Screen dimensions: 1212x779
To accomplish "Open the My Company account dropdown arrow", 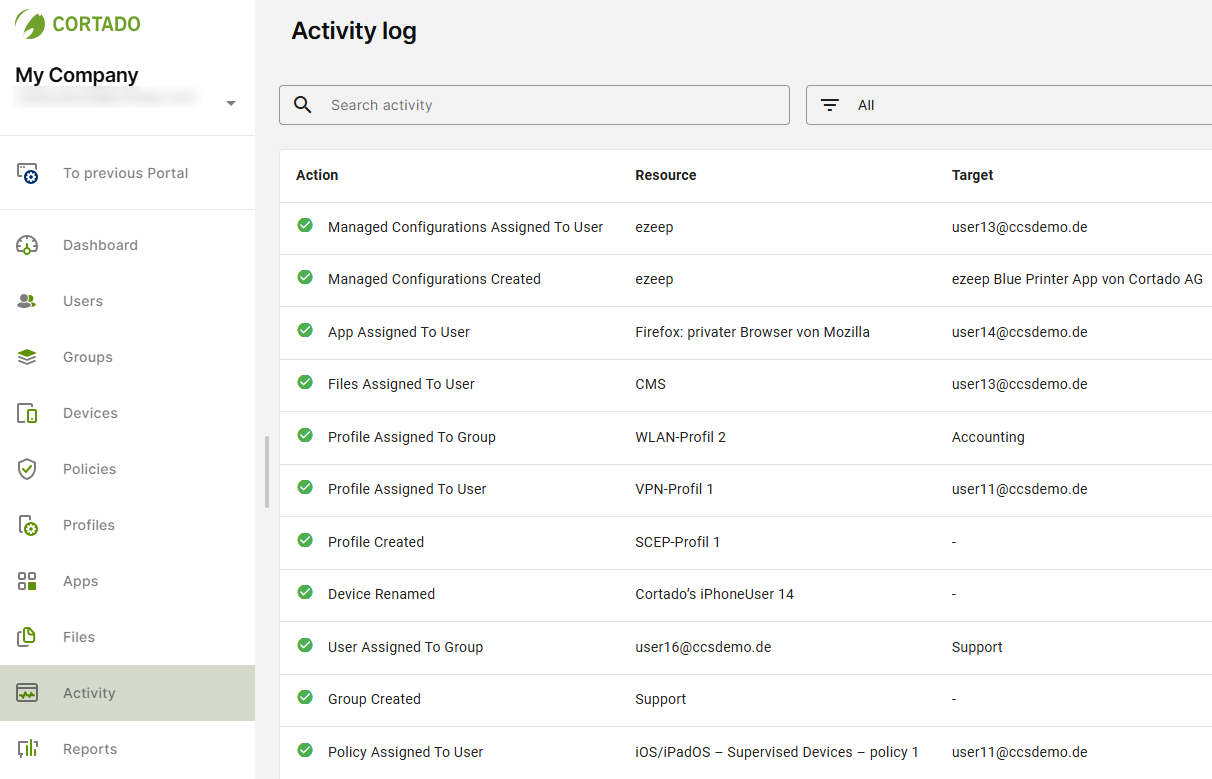I will 231,103.
